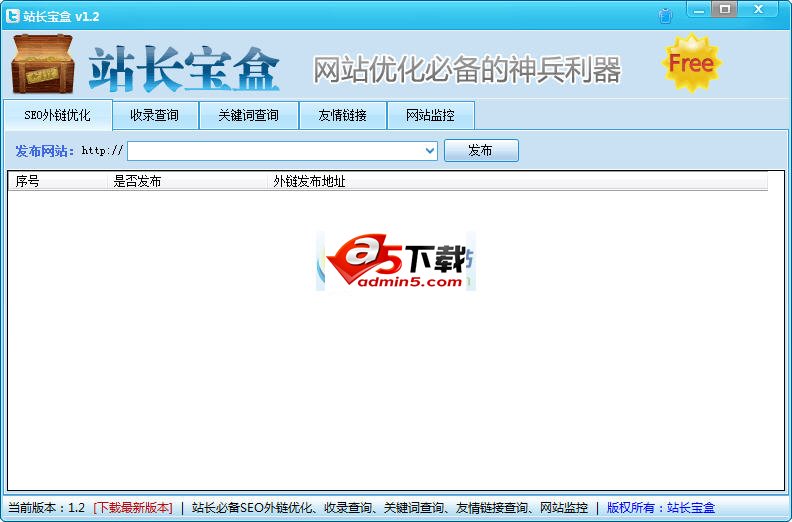The width and height of the screenshot is (792, 522).
Task: Click the 发布网站 label
Action: (x=44, y=151)
